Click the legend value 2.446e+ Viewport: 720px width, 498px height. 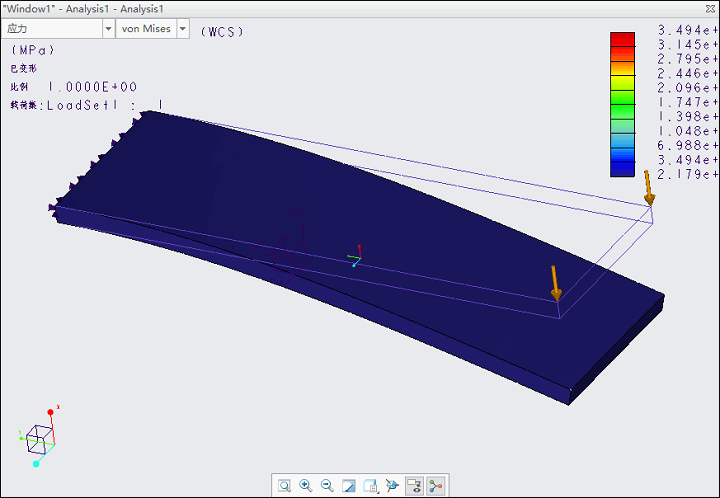pyautogui.click(x=687, y=73)
